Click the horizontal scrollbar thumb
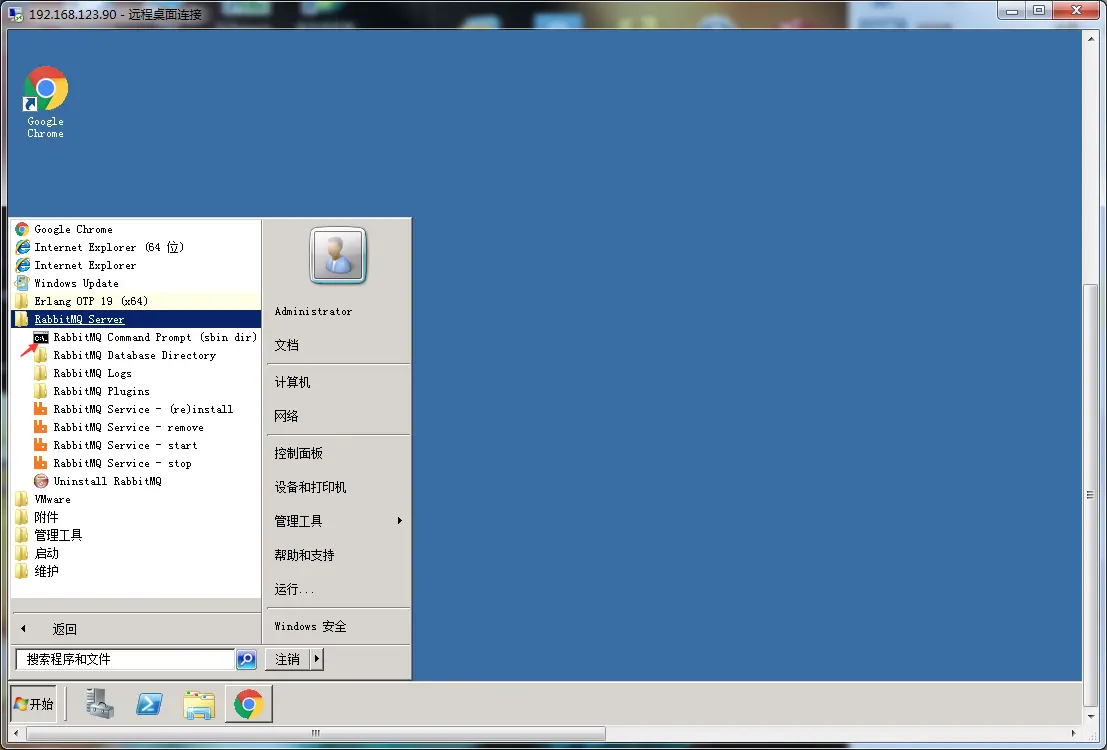The image size is (1107, 750). (316, 733)
